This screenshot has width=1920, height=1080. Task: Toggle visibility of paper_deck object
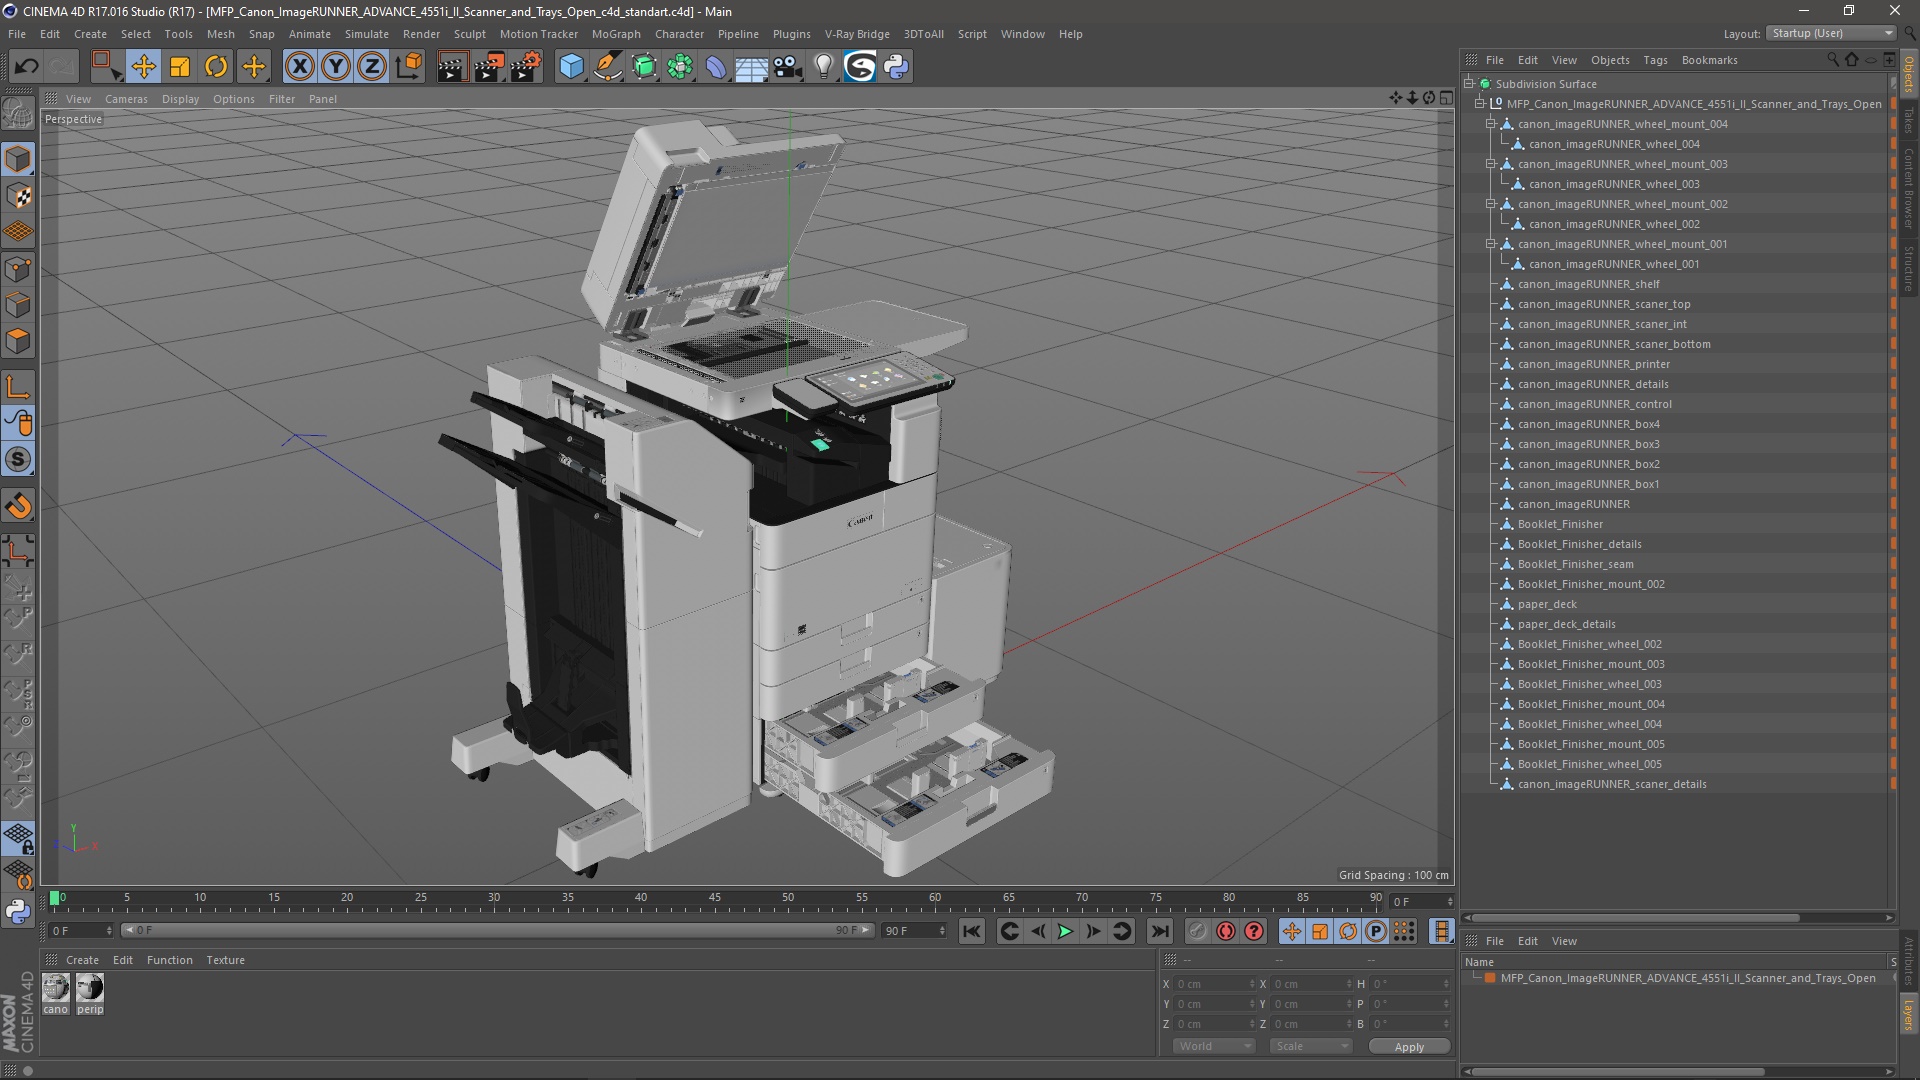point(1890,604)
